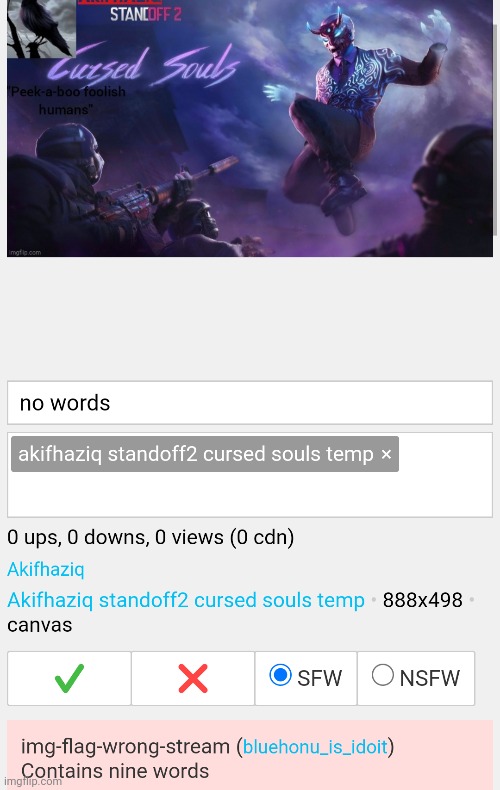The image size is (500, 790).
Task: Disapprove the image with red X
Action: click(x=193, y=678)
